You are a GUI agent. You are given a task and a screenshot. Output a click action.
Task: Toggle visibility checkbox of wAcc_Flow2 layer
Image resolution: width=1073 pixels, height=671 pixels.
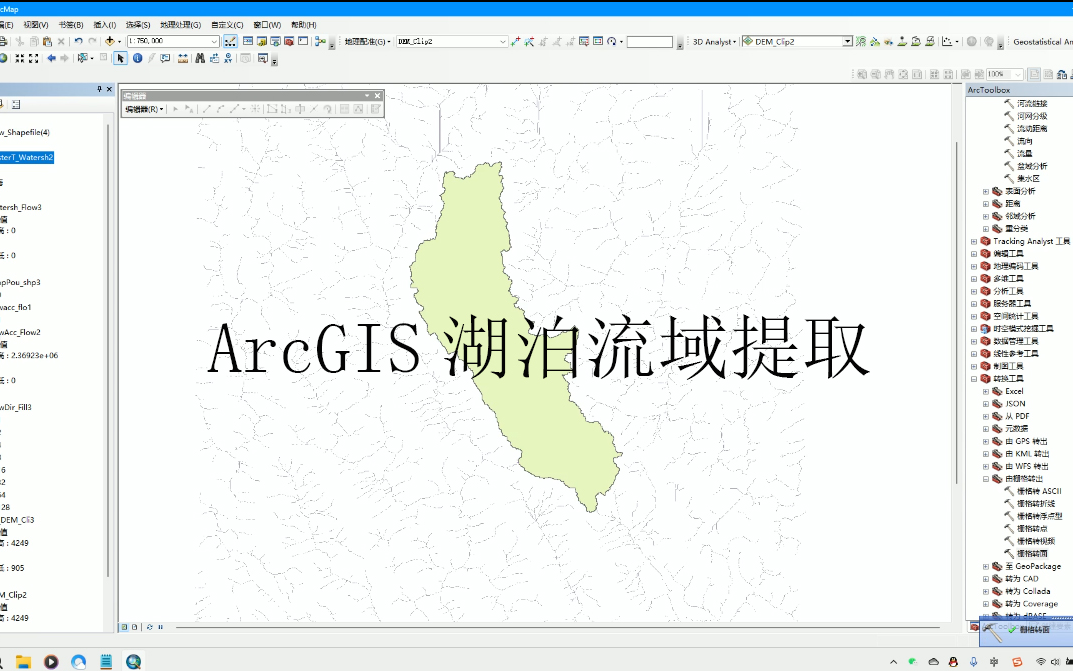[3, 332]
